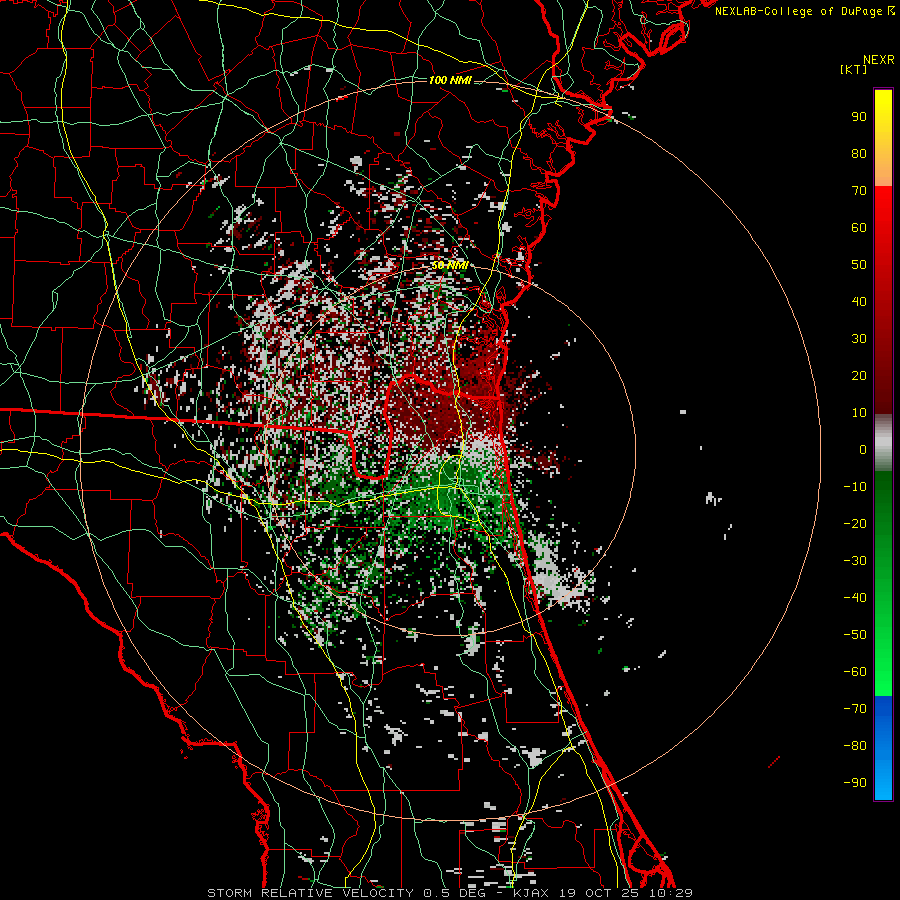The image size is (900, 900).
Task: Click the 30 value on the velocity scale
Action: click(859, 339)
